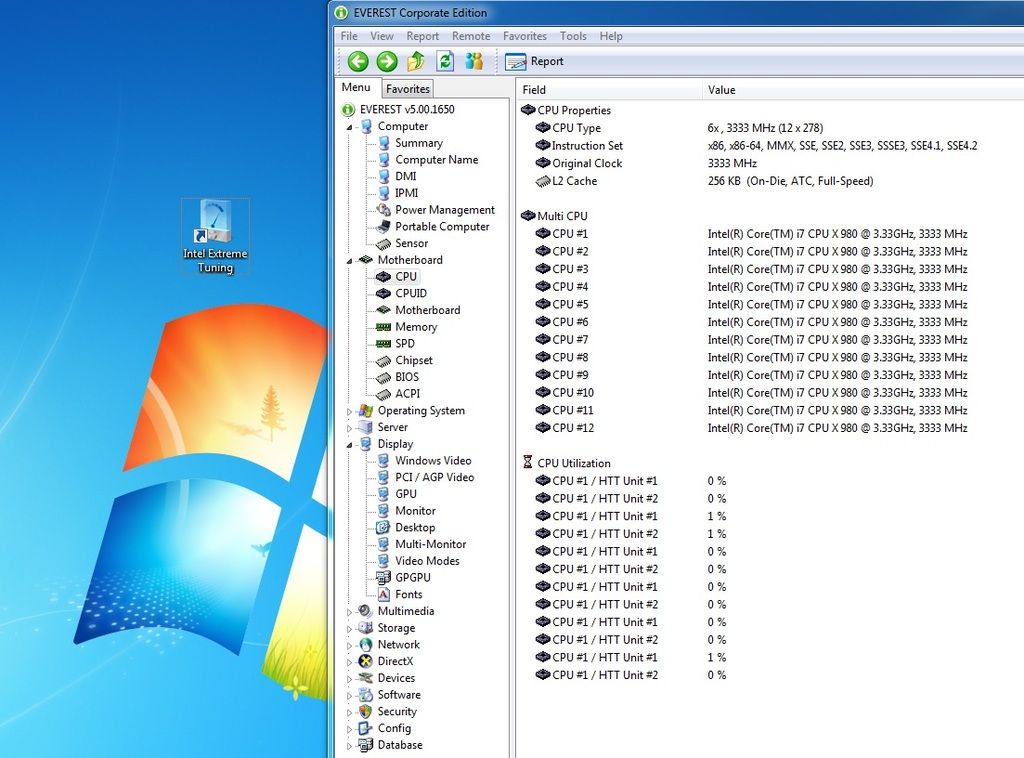This screenshot has width=1024, height=758.
Task: Click the Windows Video icon in tree
Action: (x=383, y=460)
